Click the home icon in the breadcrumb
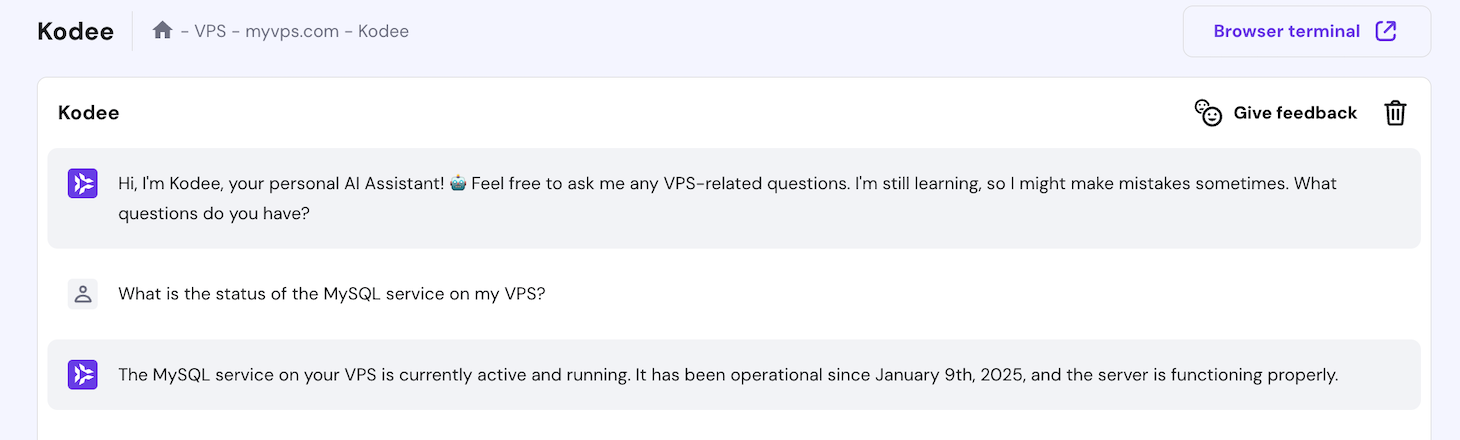The image size is (1460, 440). pyautogui.click(x=162, y=31)
